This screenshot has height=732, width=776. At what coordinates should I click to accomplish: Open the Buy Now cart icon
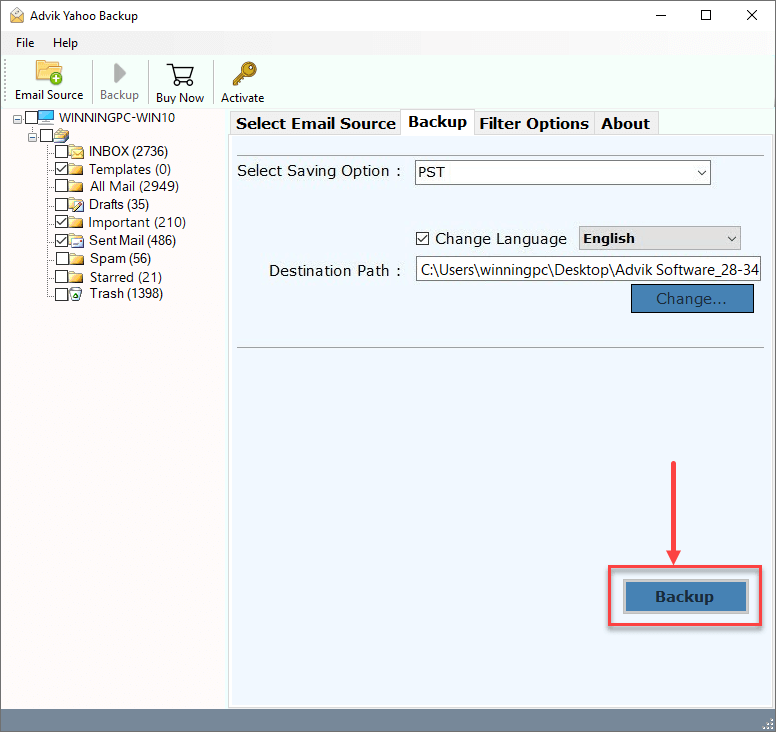[180, 75]
